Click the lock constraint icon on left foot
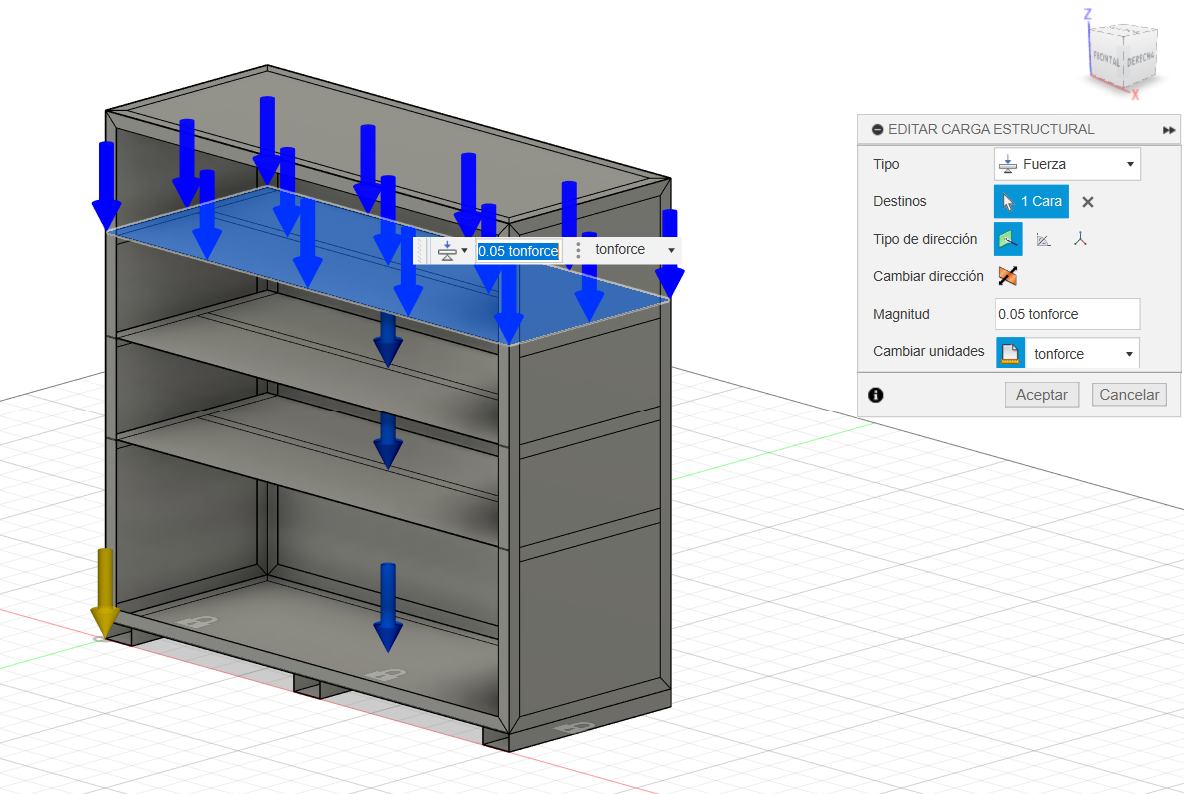The width and height of the screenshot is (1184, 794). pos(196,623)
